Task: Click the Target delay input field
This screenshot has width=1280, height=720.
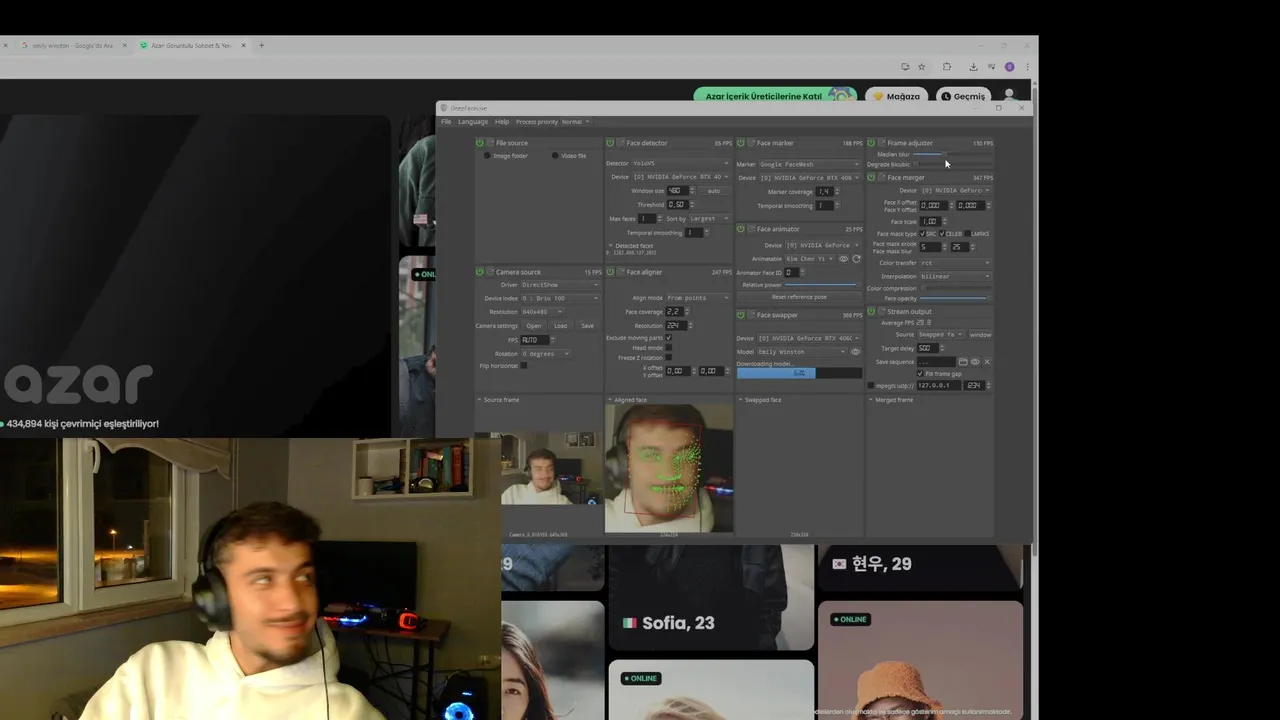Action: point(927,348)
